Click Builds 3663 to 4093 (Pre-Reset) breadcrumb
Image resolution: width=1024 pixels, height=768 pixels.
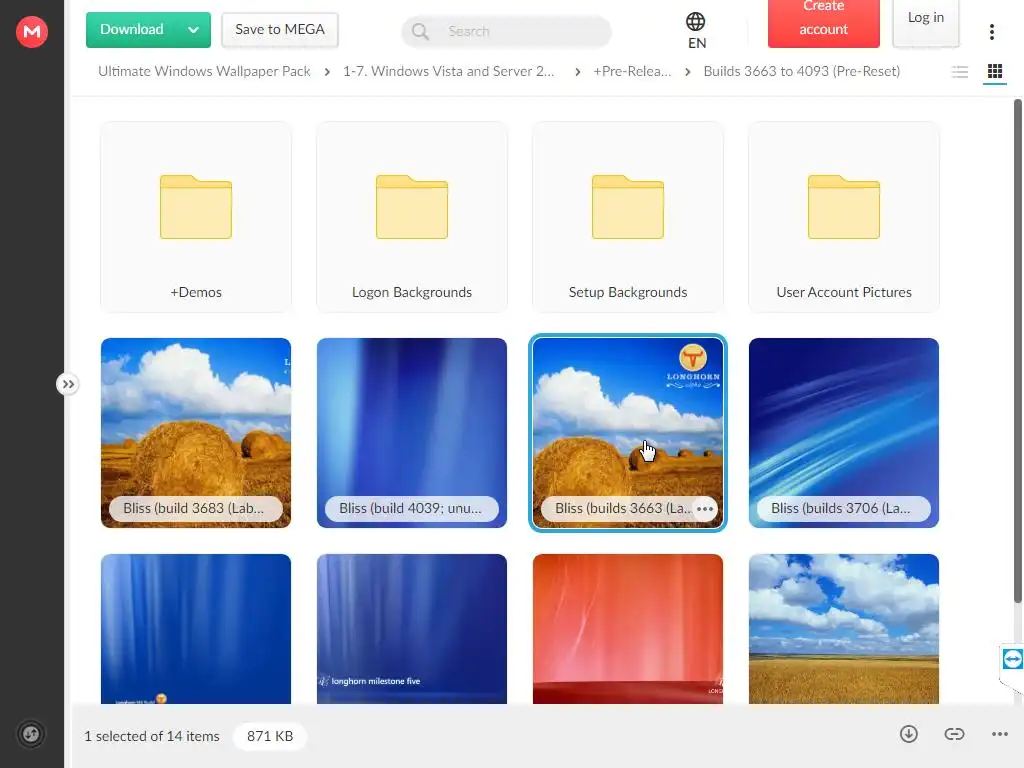tap(801, 71)
